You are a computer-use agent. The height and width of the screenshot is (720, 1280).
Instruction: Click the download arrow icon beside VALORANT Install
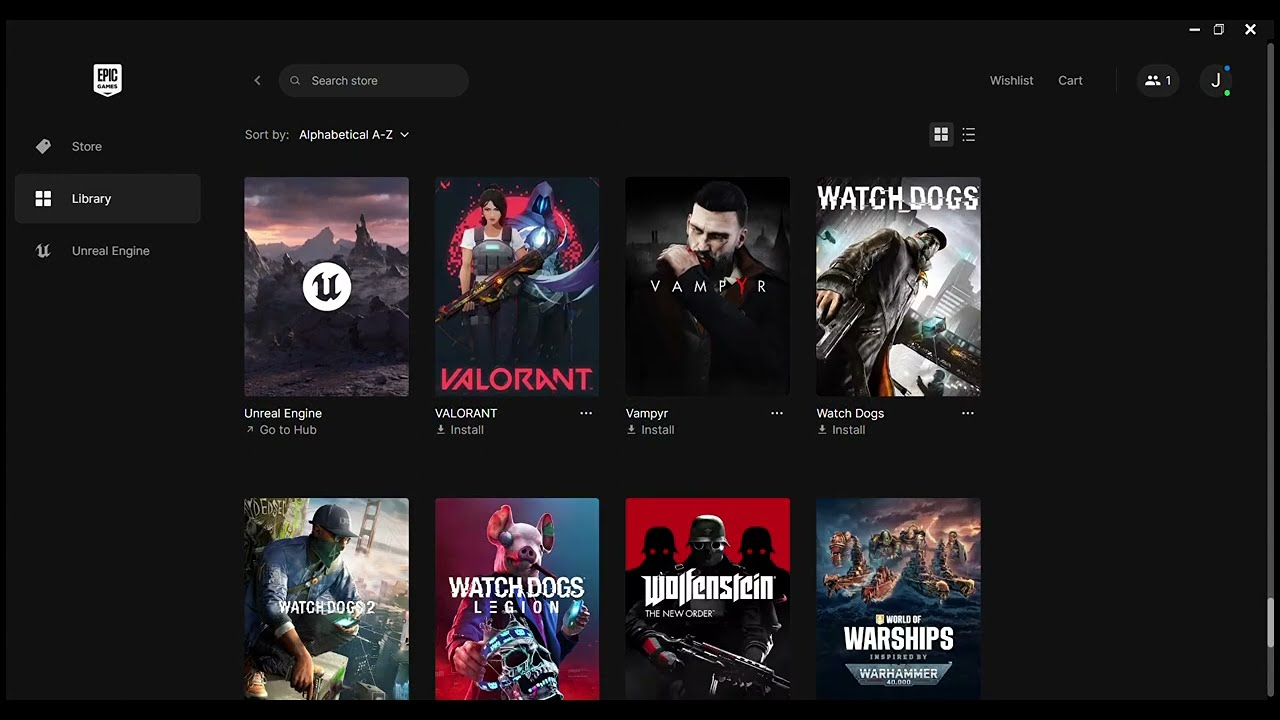440,430
